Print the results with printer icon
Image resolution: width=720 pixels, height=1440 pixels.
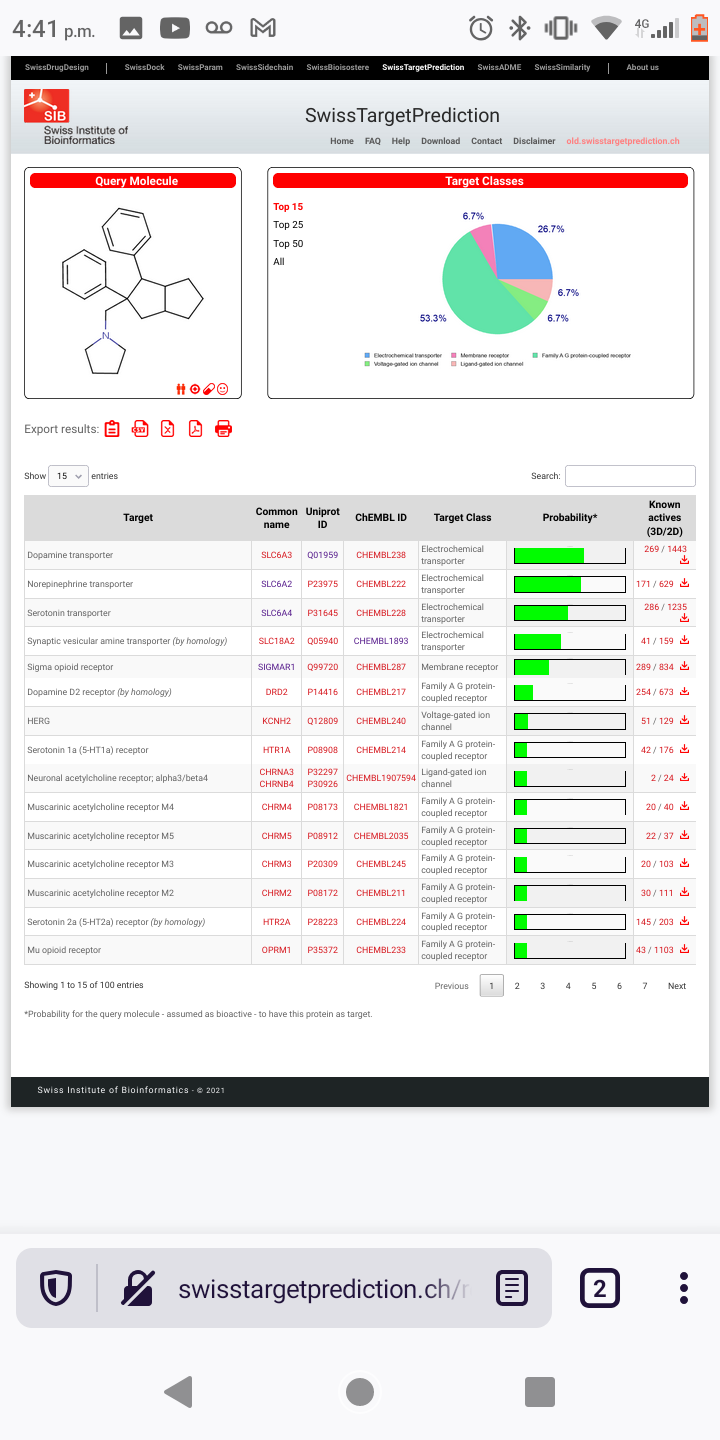click(223, 429)
